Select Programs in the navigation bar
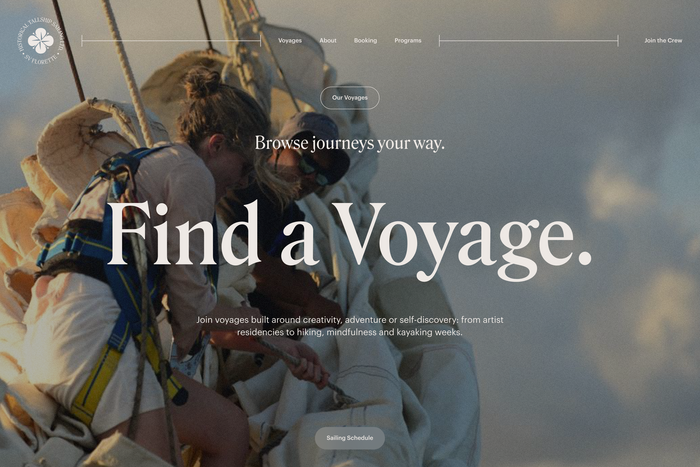The width and height of the screenshot is (700, 467). [408, 41]
